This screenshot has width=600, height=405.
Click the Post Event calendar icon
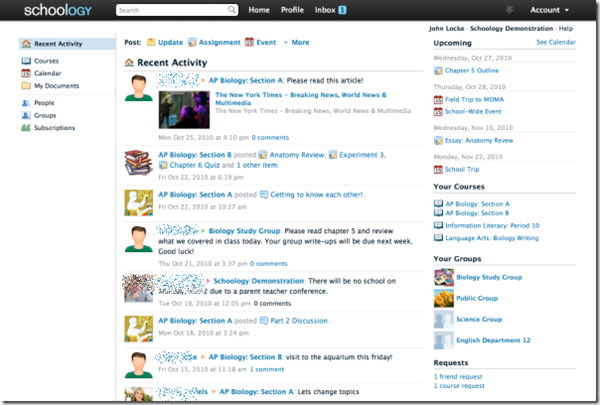[250, 43]
